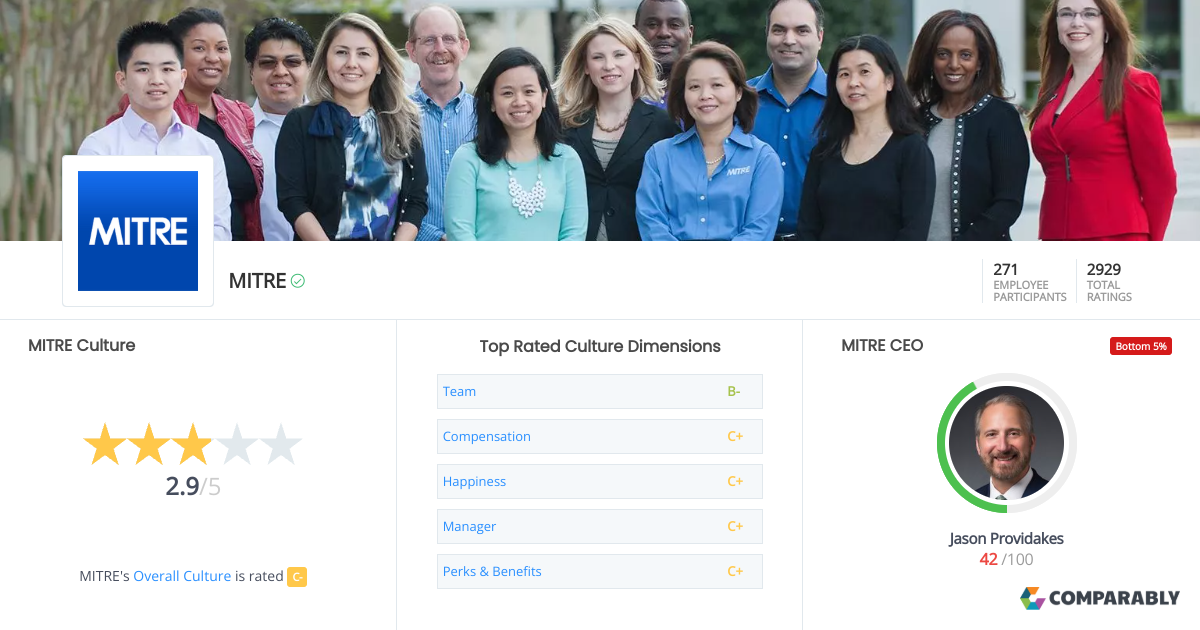1200x630 pixels.
Task: Click the C+ grade on Happiness row
Action: (x=735, y=481)
